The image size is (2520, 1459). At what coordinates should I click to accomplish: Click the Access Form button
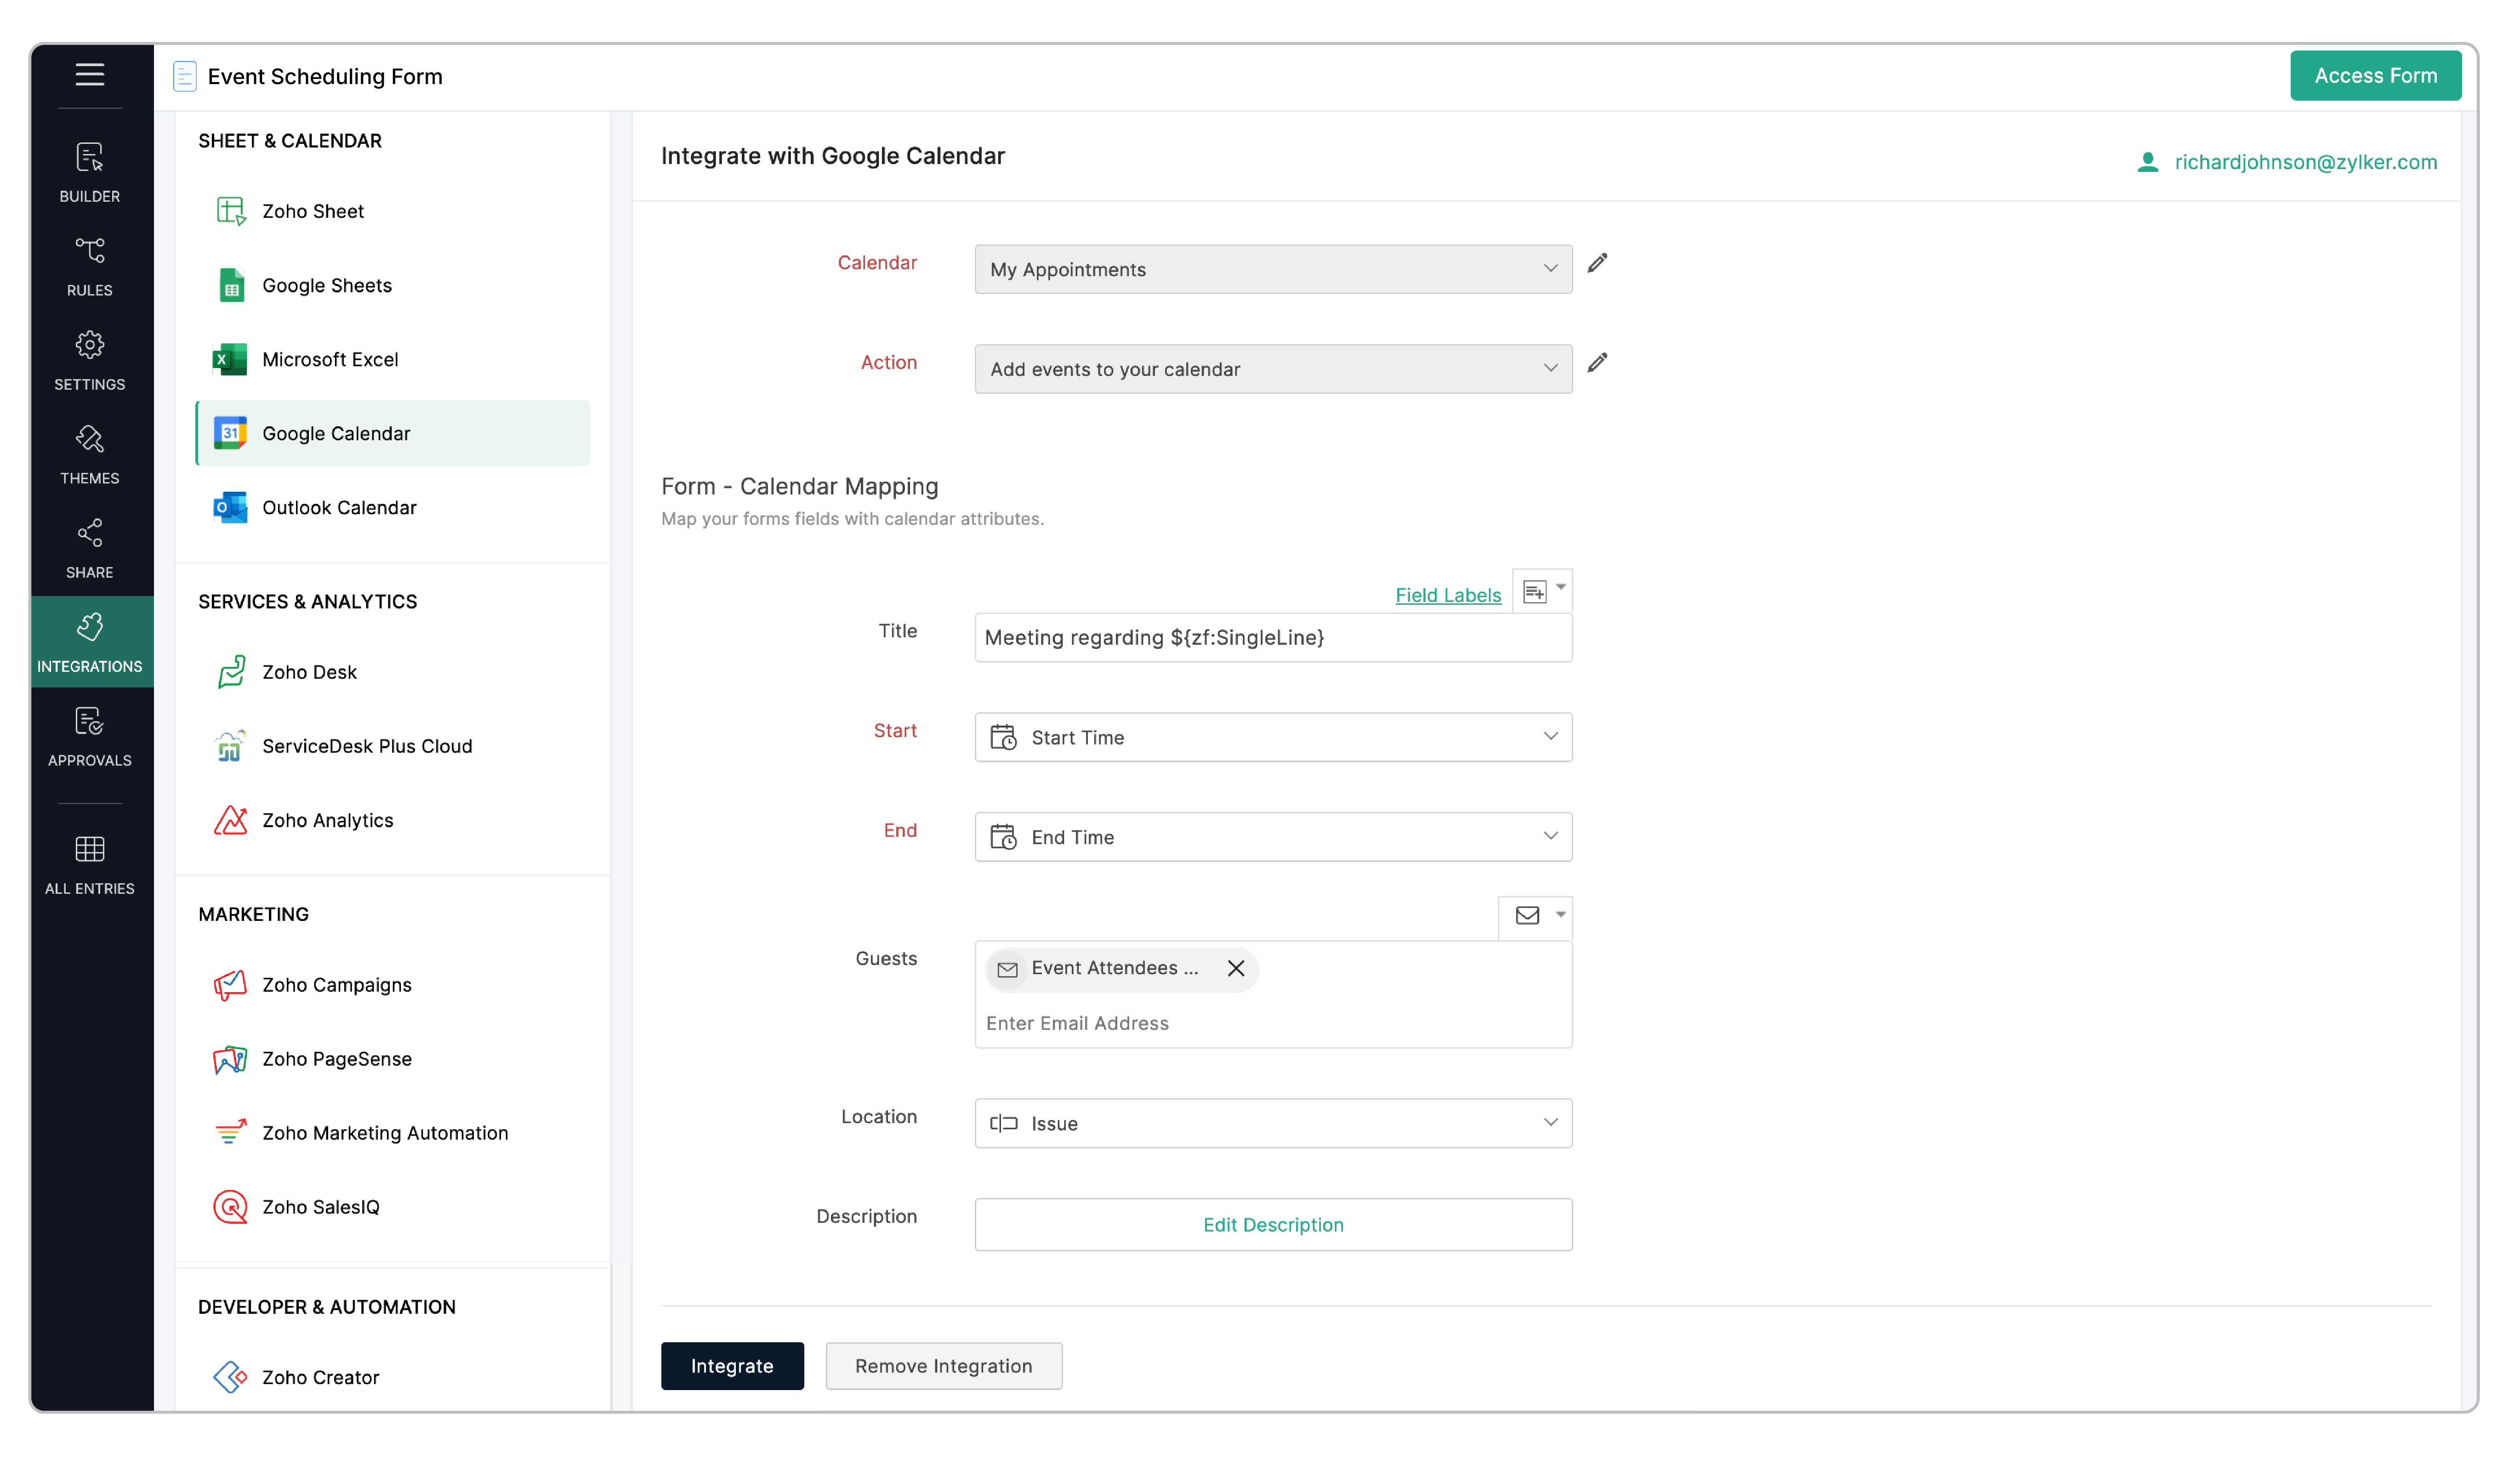[x=2375, y=75]
